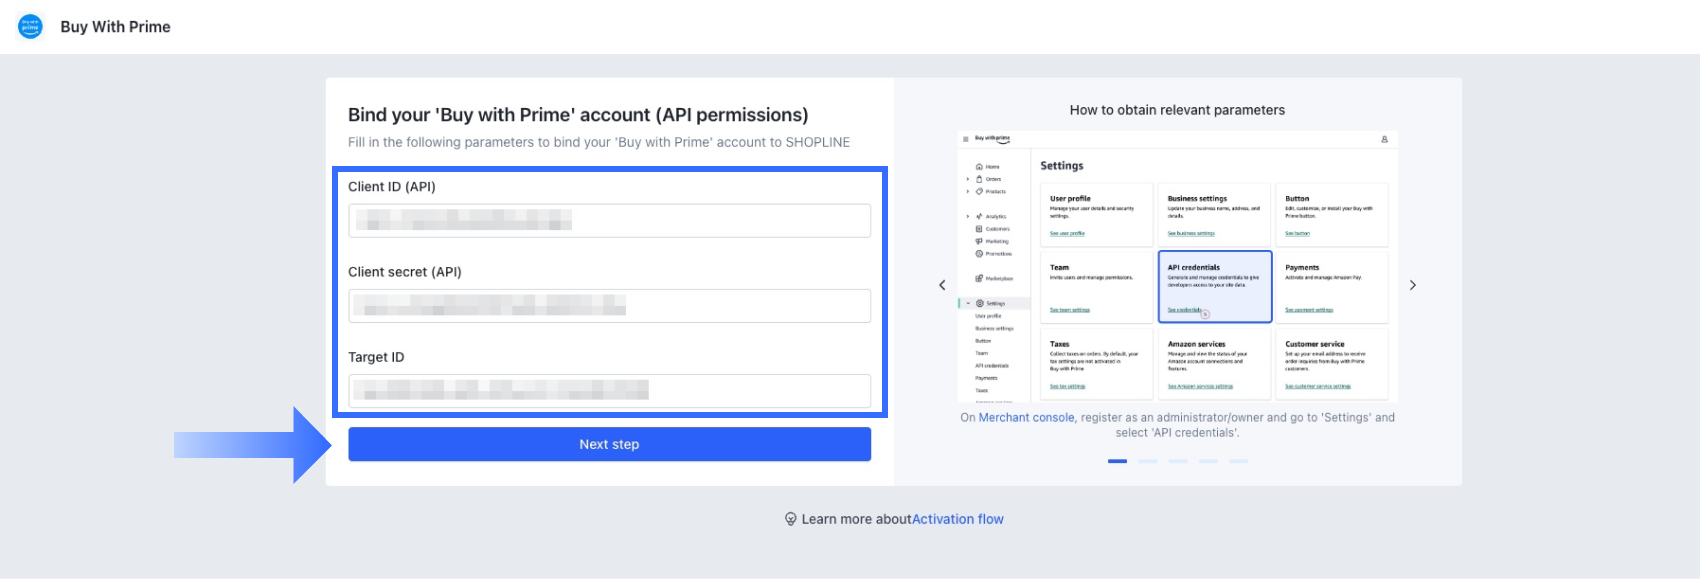This screenshot has width=1700, height=579.
Task: Click the lightbulb icon beside Learn more
Action: point(790,519)
